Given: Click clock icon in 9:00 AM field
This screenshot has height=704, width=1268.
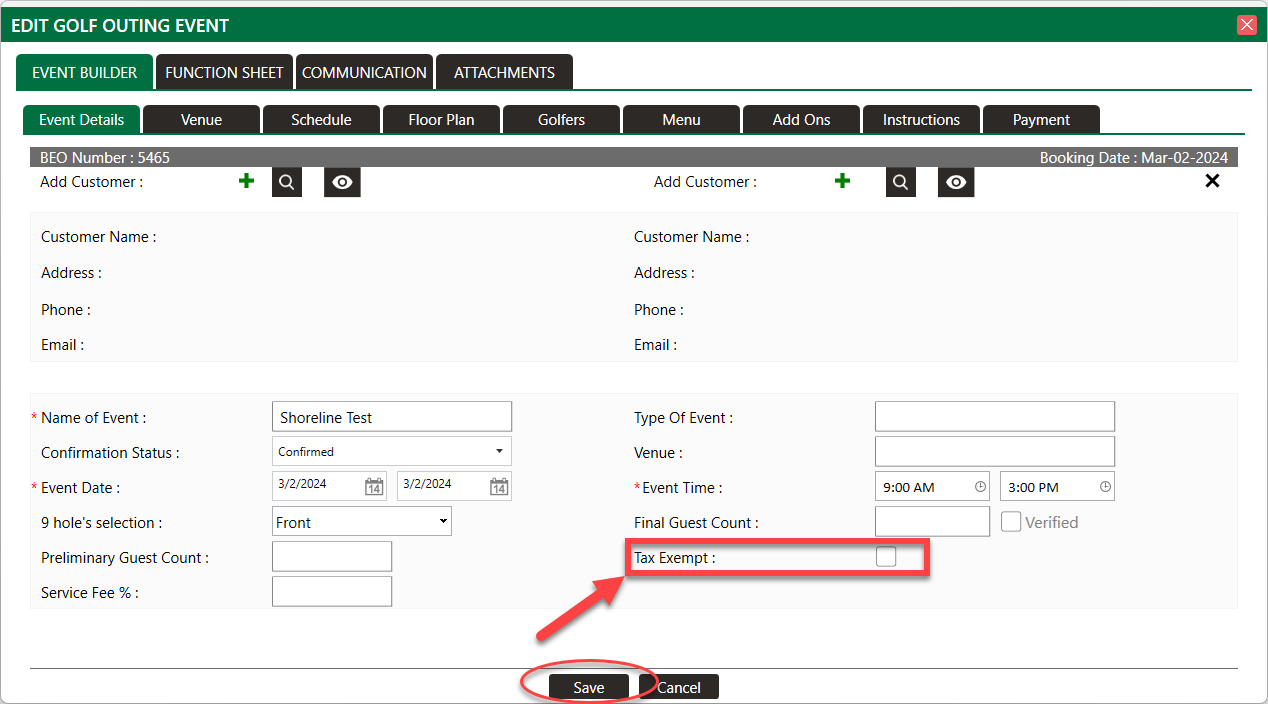Looking at the screenshot, I should (x=980, y=487).
